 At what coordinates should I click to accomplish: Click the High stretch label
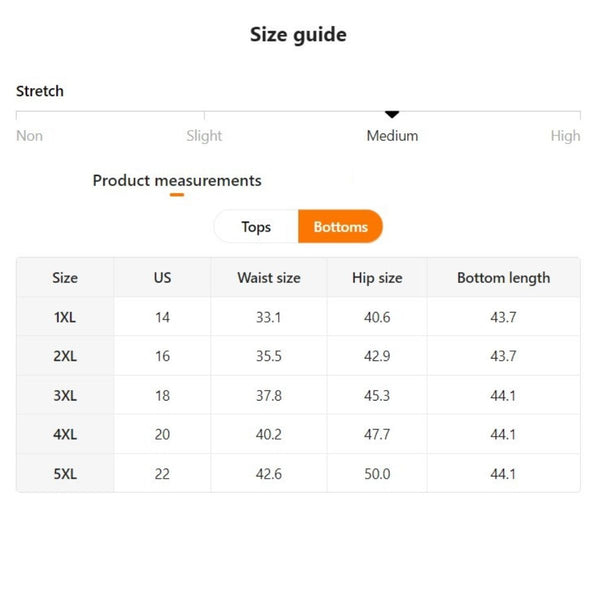click(565, 136)
